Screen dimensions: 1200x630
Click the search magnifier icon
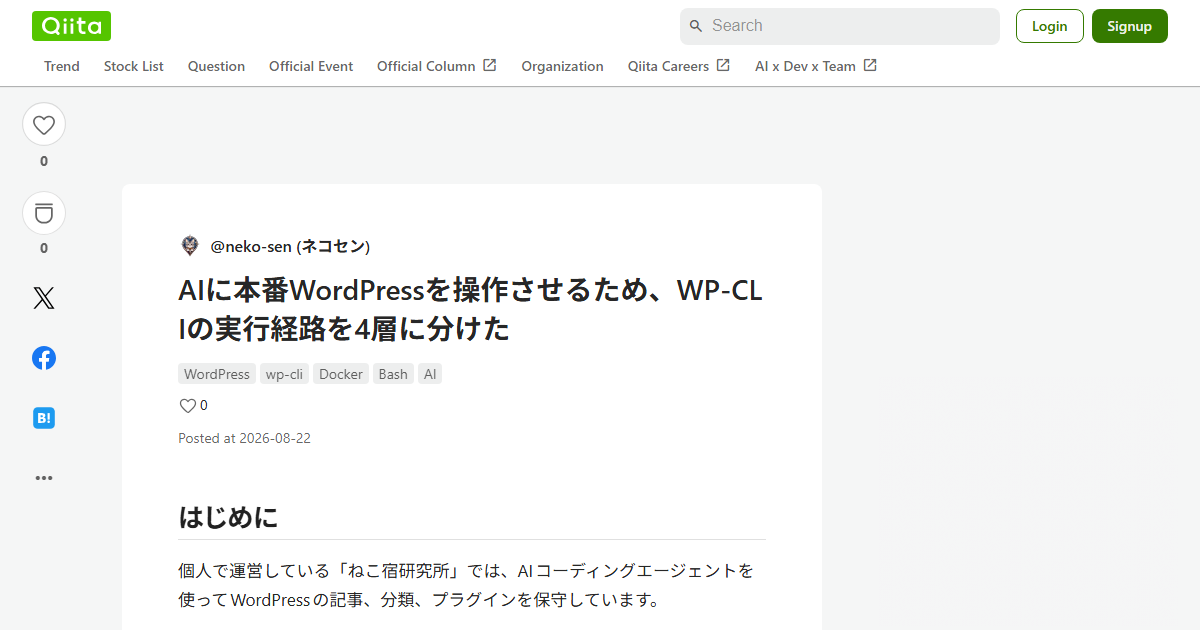pyautogui.click(x=696, y=26)
